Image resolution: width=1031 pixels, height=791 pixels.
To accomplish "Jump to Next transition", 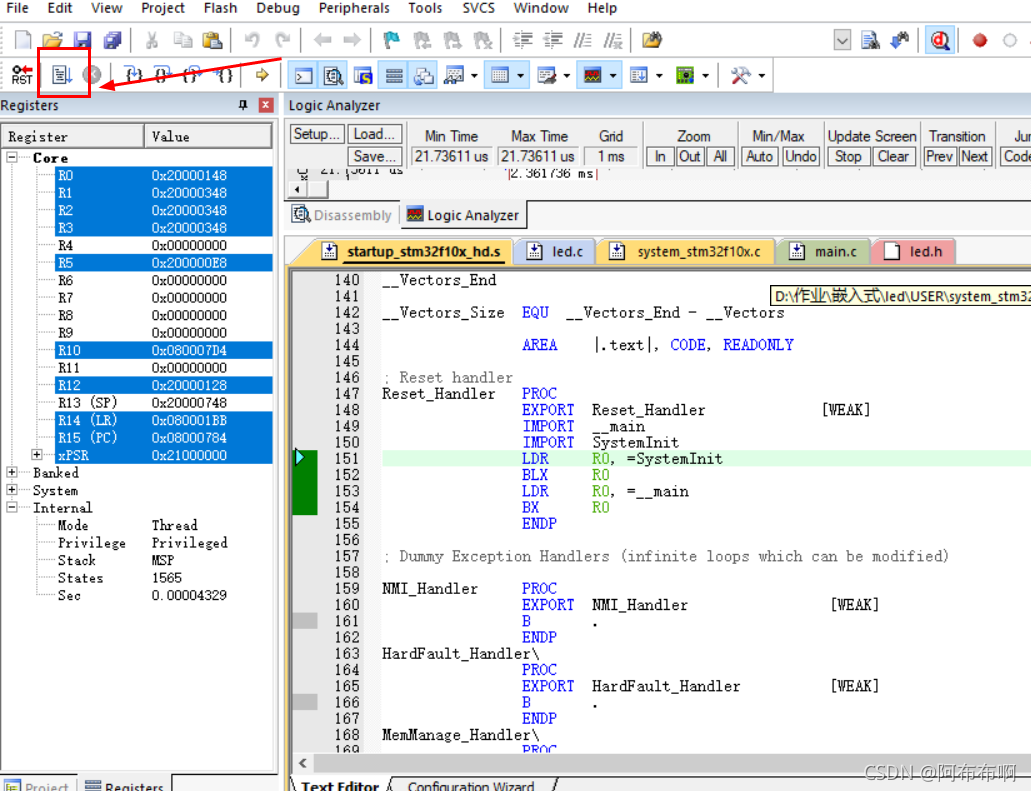I will pyautogui.click(x=974, y=156).
